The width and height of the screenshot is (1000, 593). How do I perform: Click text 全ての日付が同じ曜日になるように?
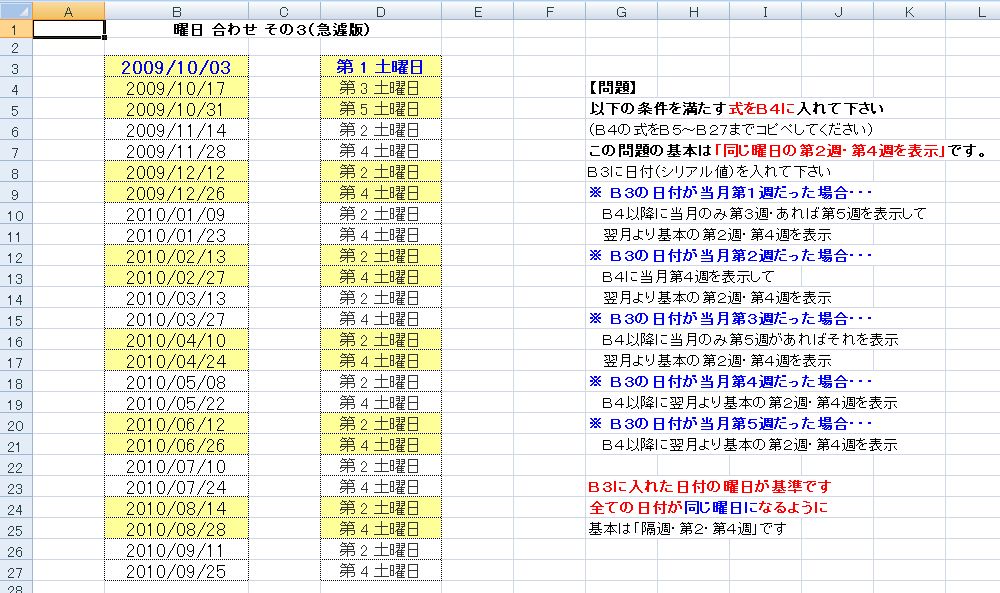pyautogui.click(x=708, y=508)
